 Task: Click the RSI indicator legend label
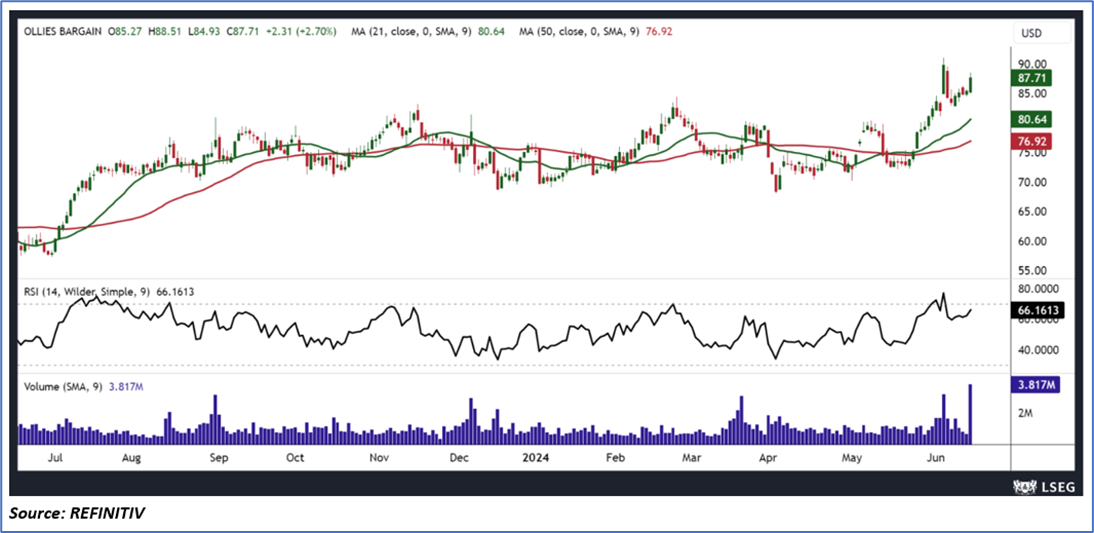(x=109, y=292)
